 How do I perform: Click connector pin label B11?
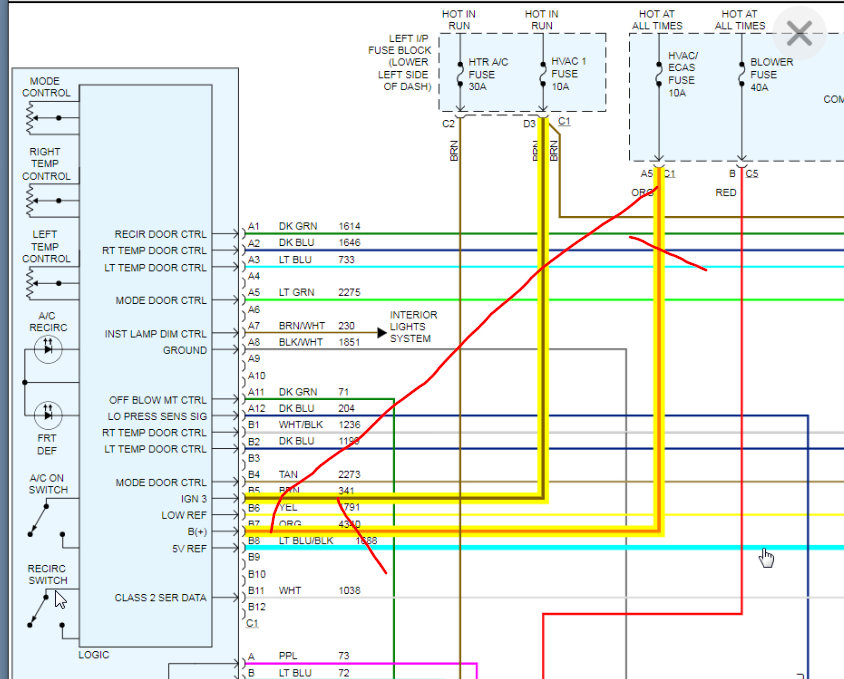point(256,591)
